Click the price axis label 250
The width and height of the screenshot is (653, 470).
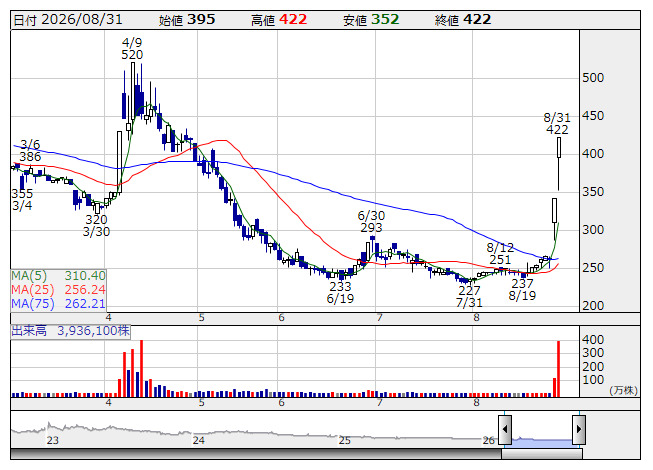pyautogui.click(x=593, y=268)
